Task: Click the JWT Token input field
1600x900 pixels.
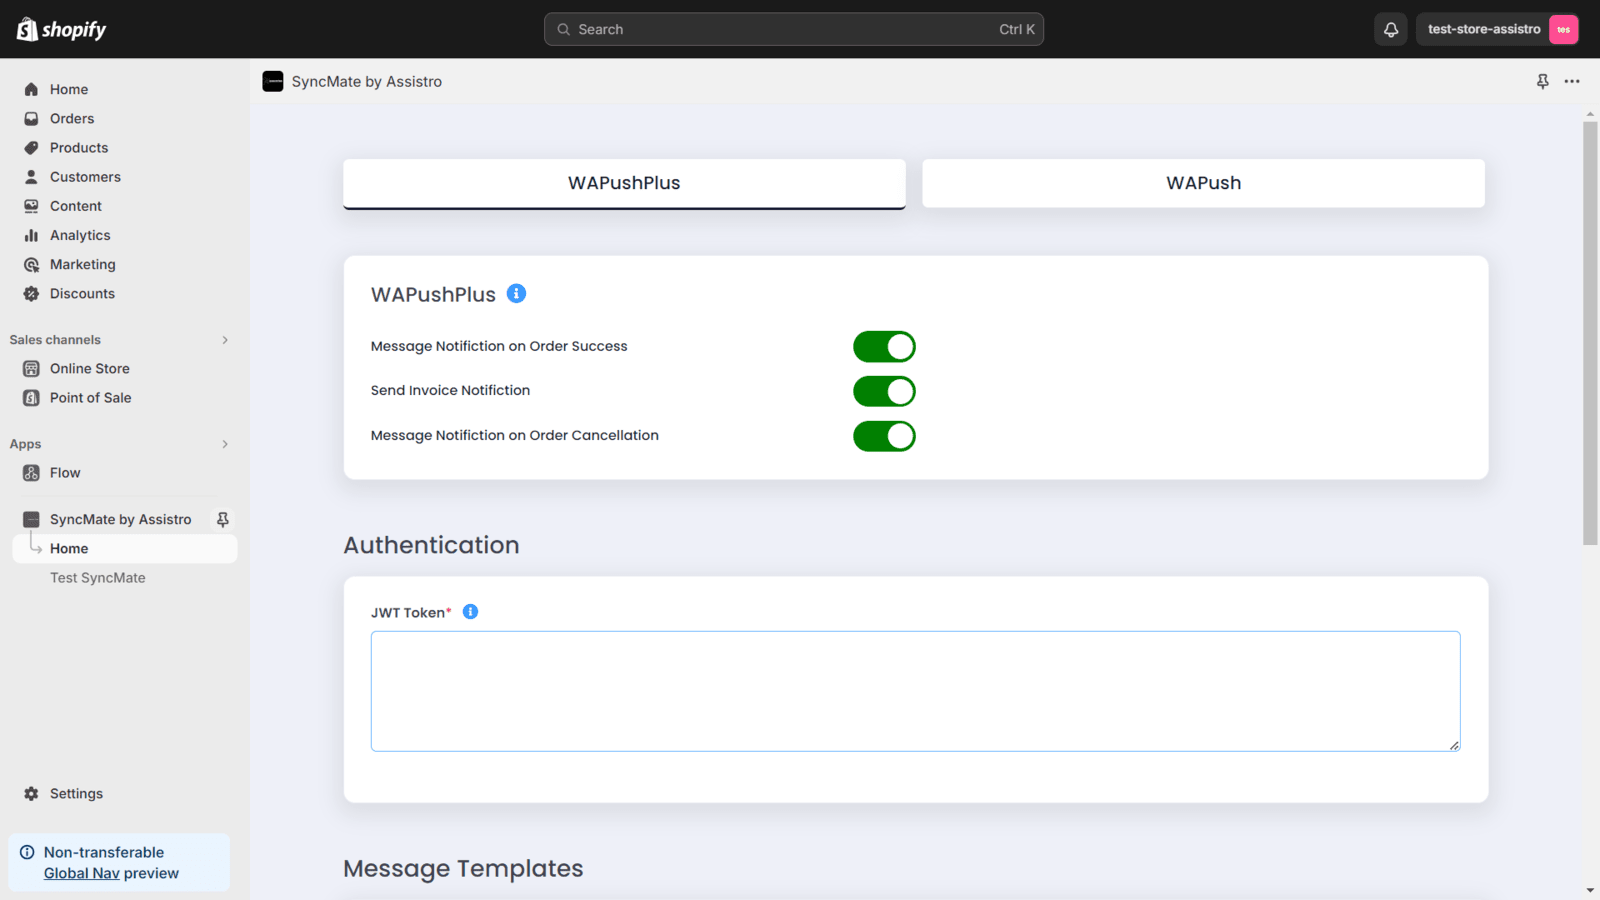Action: (915, 690)
